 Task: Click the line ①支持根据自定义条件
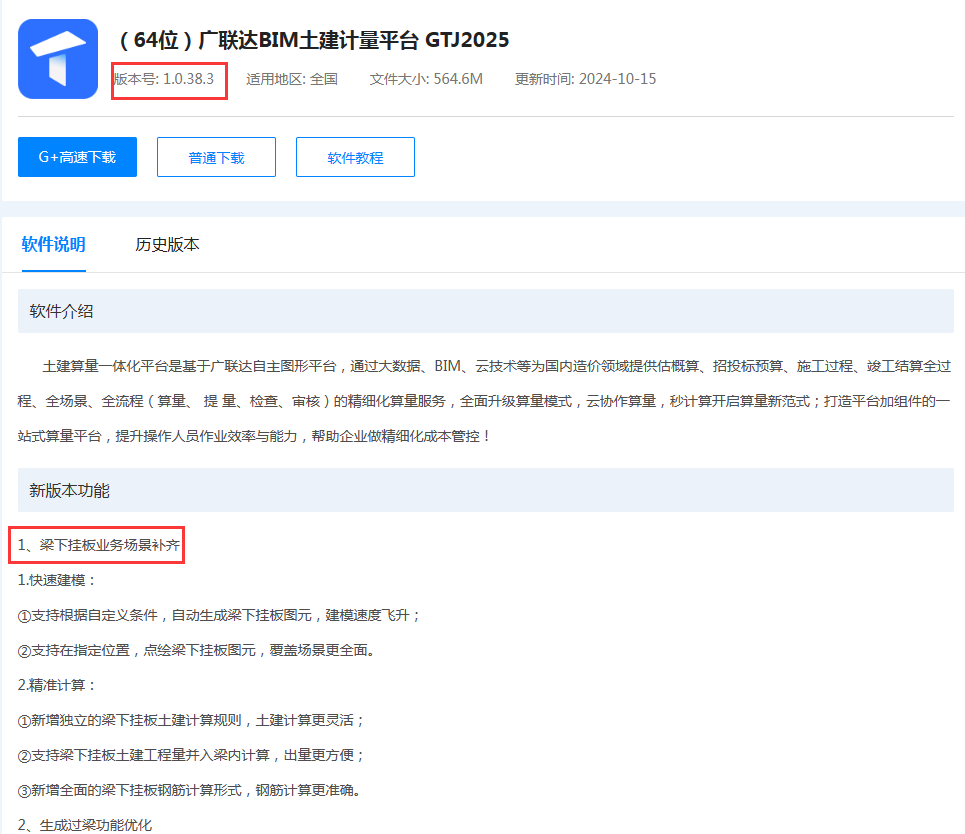click(218, 615)
